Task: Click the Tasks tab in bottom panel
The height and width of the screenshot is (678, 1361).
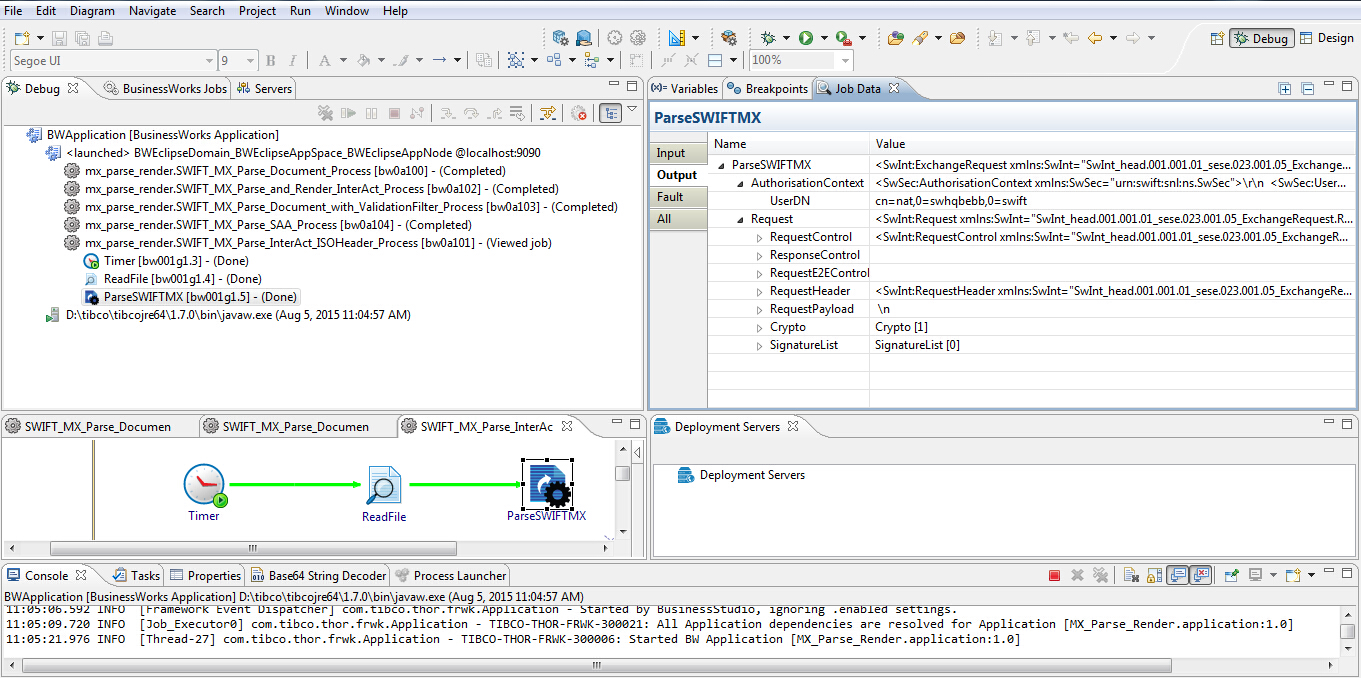Action: [x=136, y=575]
